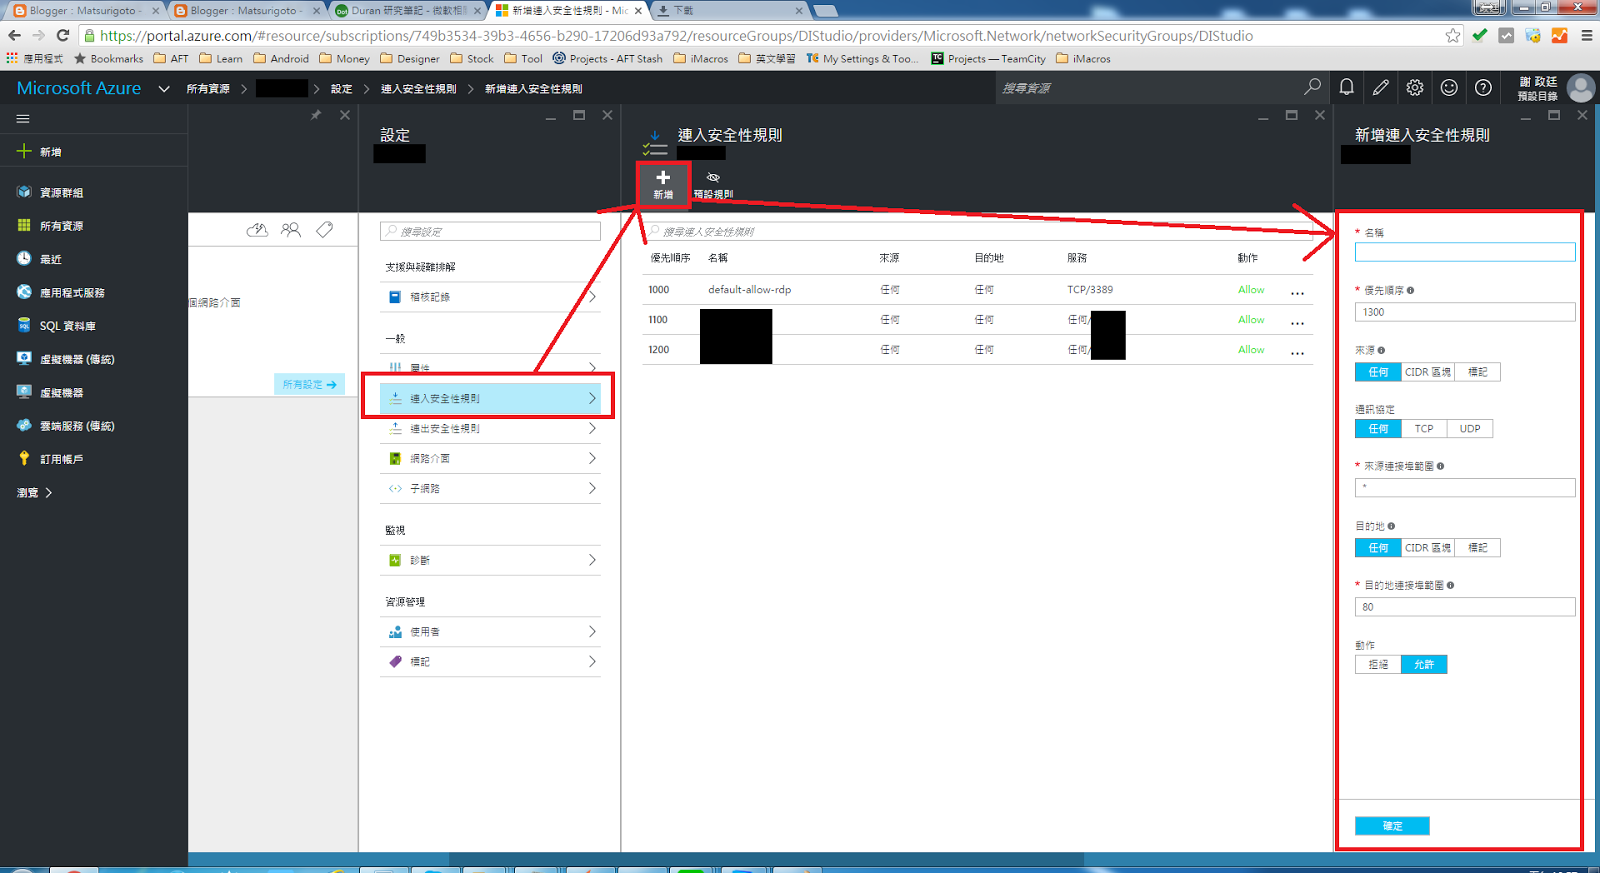Switch to the Duran 研究筆記 browser tab
Screen dimensions: 1600x873
coord(408,10)
